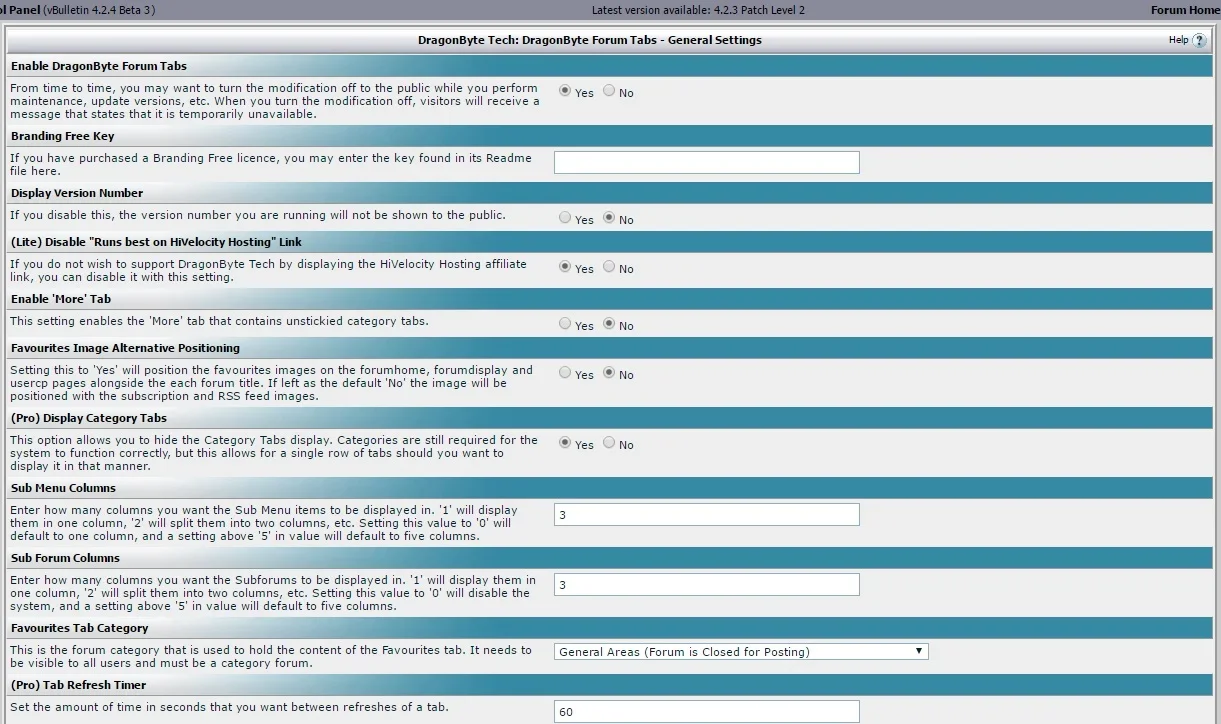Choose No for Display Category Tabs

tap(609, 443)
